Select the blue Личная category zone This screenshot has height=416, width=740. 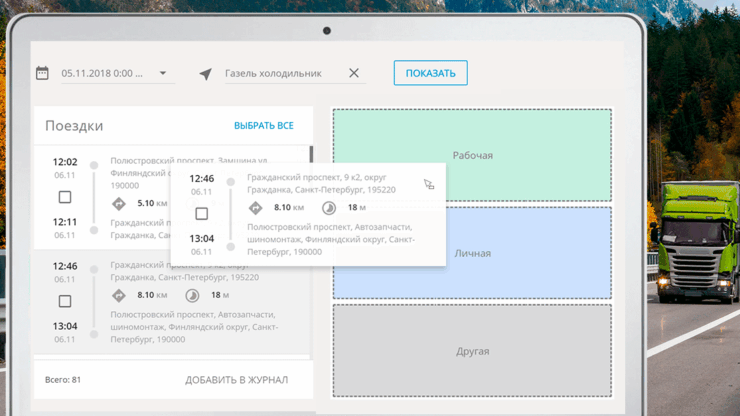tap(472, 253)
